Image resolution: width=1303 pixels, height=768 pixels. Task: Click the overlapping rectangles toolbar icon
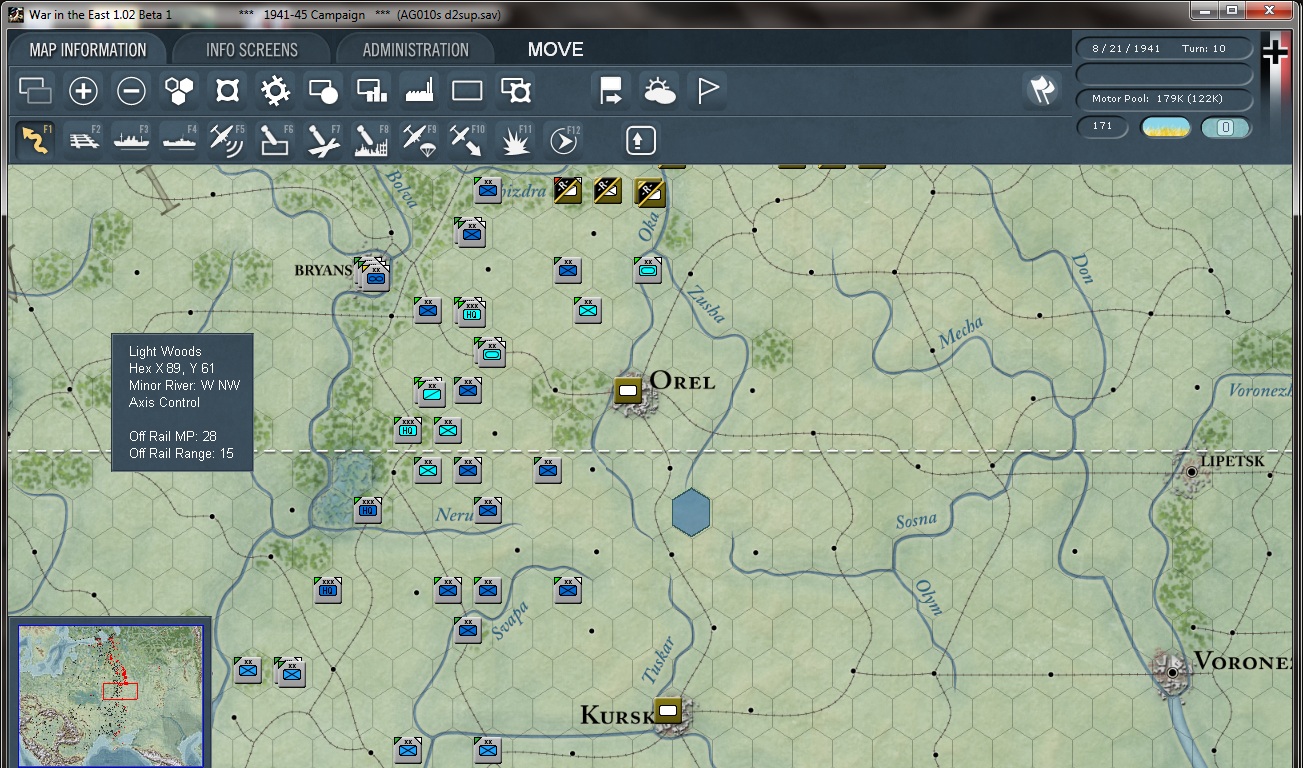pos(36,92)
